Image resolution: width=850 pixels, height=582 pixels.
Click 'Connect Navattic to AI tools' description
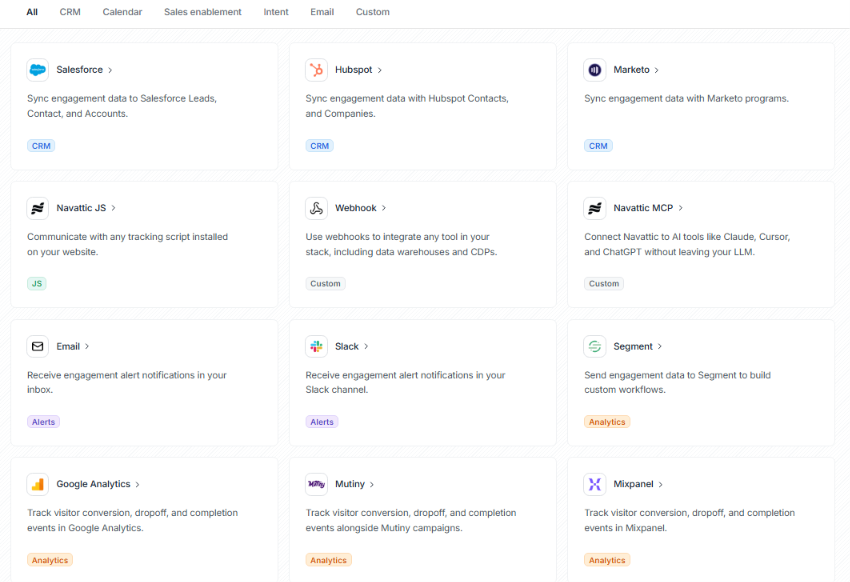pos(687,244)
